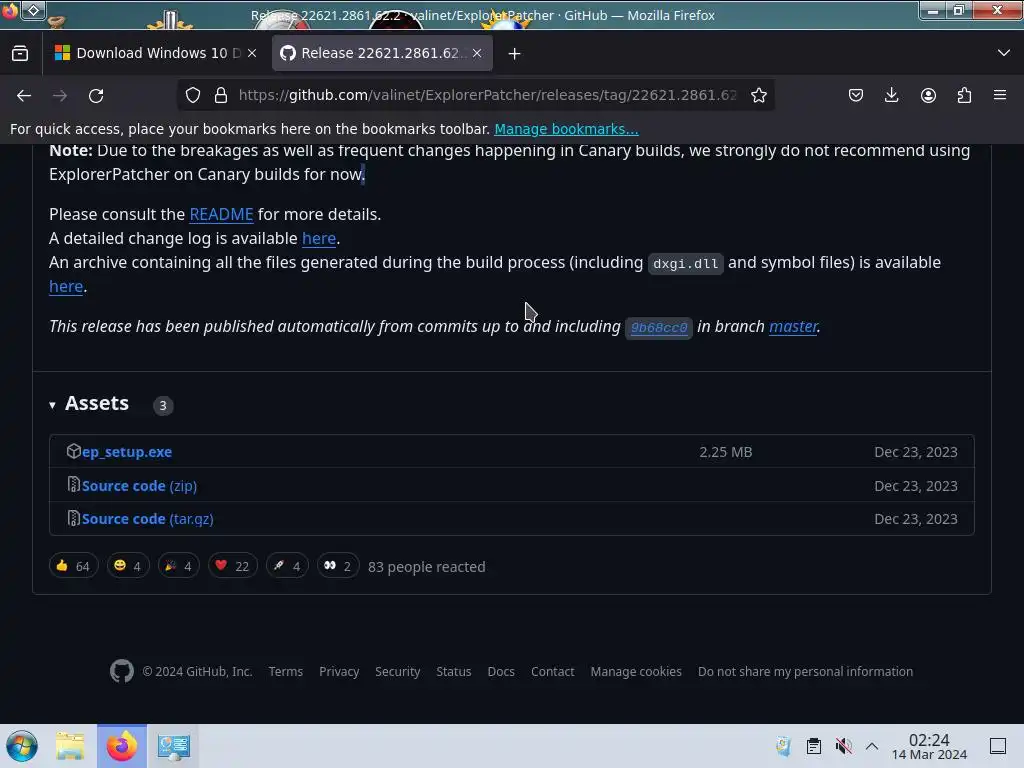1024x768 pixels.
Task: Click the window pin icon in title bar
Action: [33, 10]
